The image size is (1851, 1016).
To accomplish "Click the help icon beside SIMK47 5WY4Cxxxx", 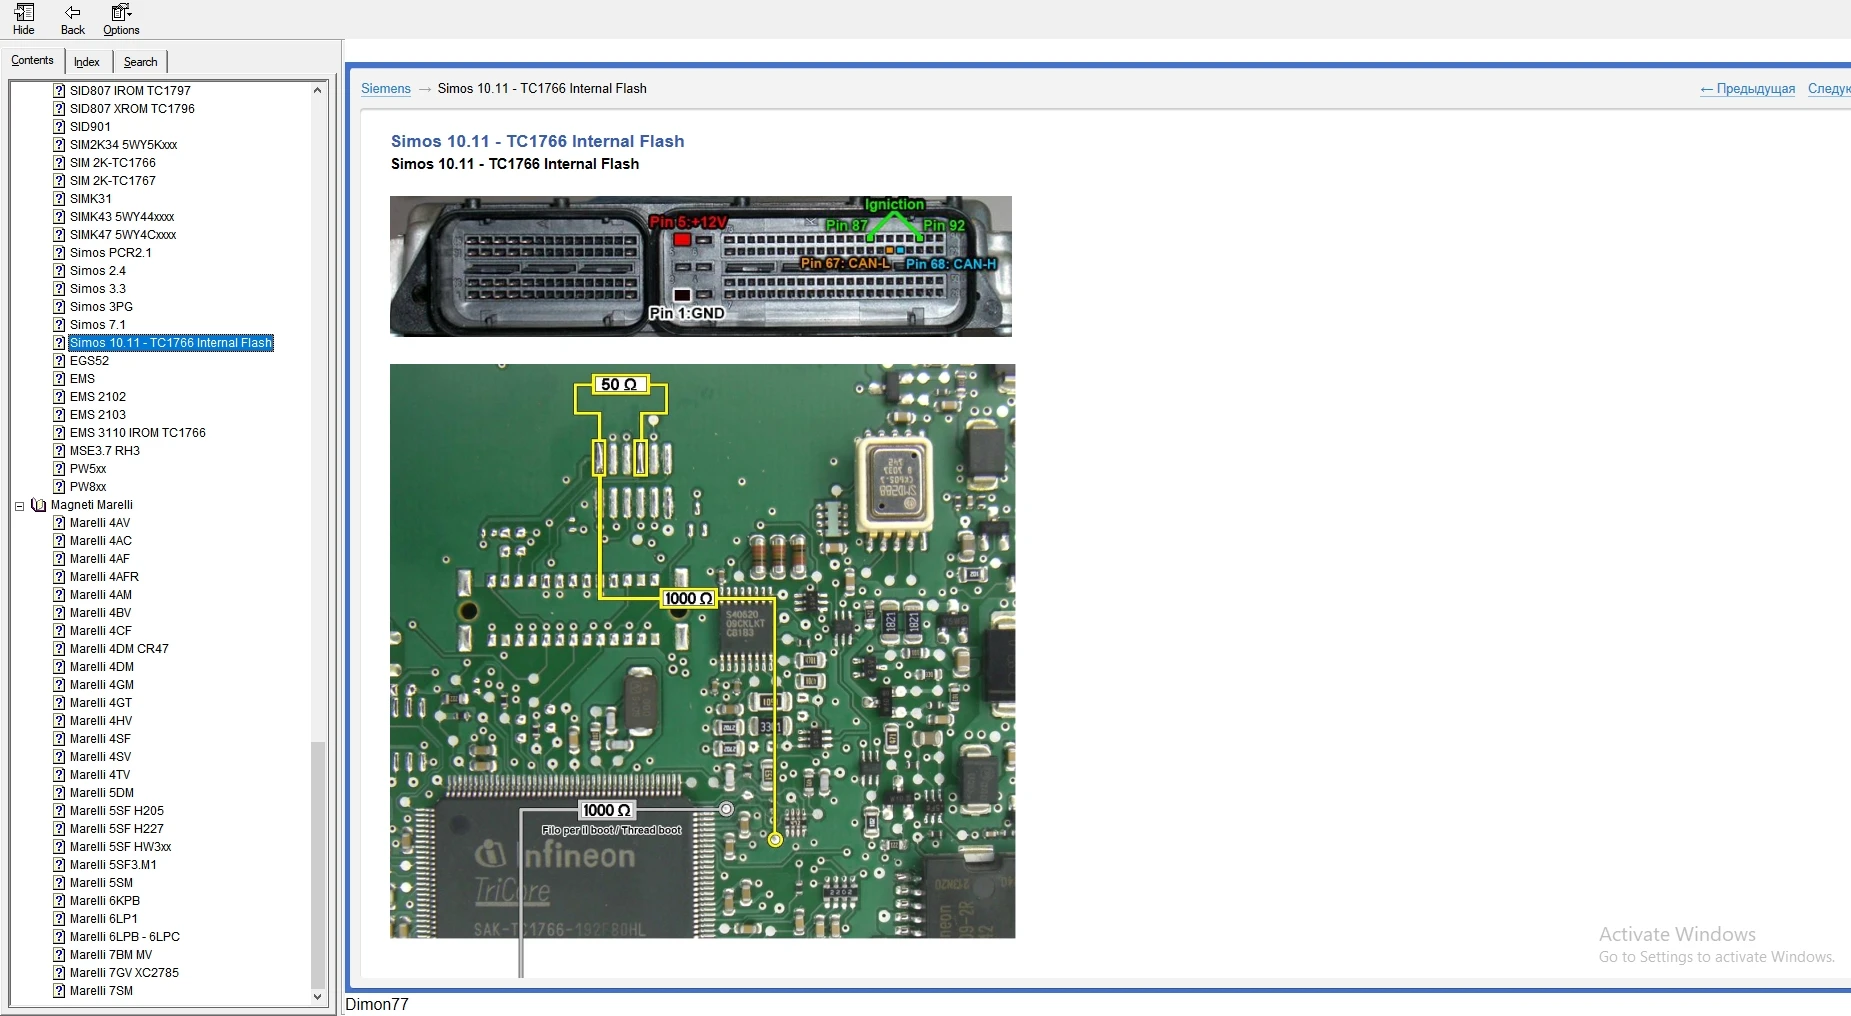I will pyautogui.click(x=59, y=235).
